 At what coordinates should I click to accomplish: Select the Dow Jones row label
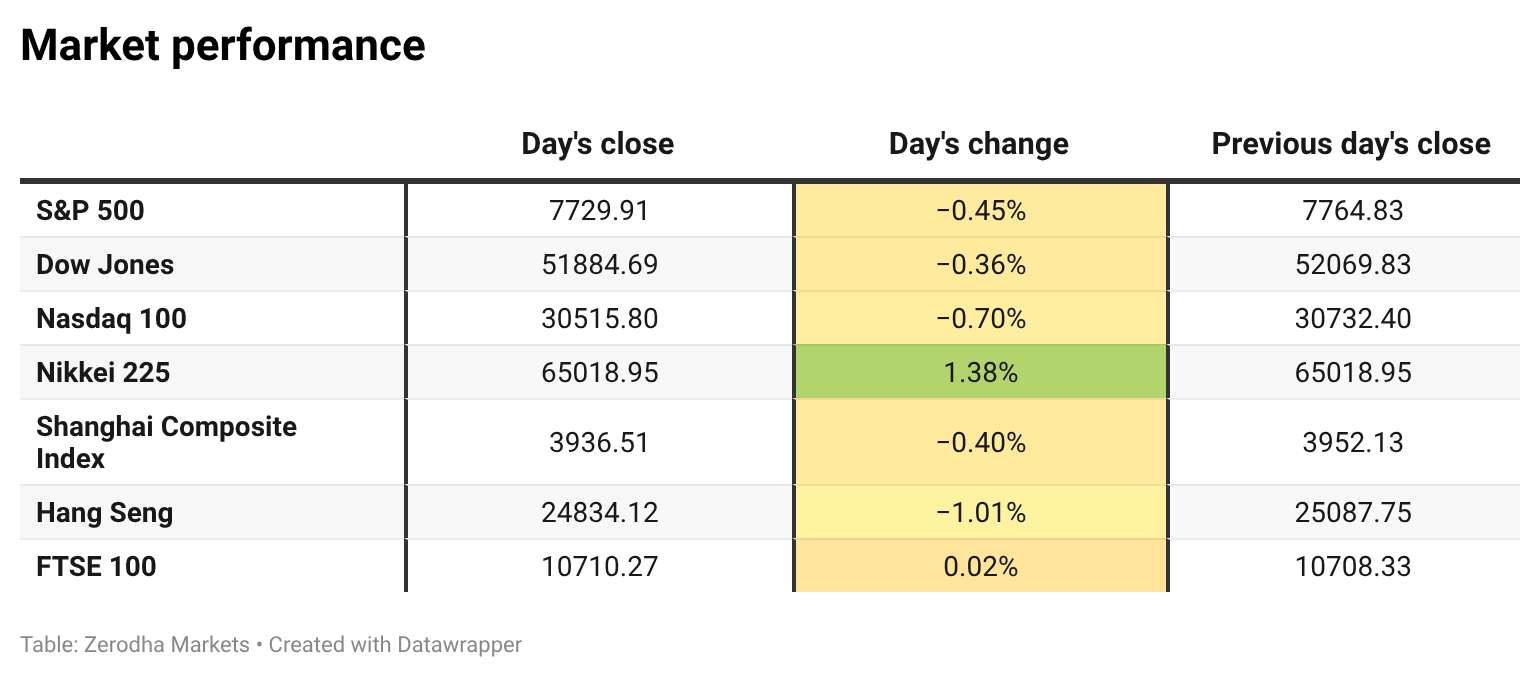point(105,265)
